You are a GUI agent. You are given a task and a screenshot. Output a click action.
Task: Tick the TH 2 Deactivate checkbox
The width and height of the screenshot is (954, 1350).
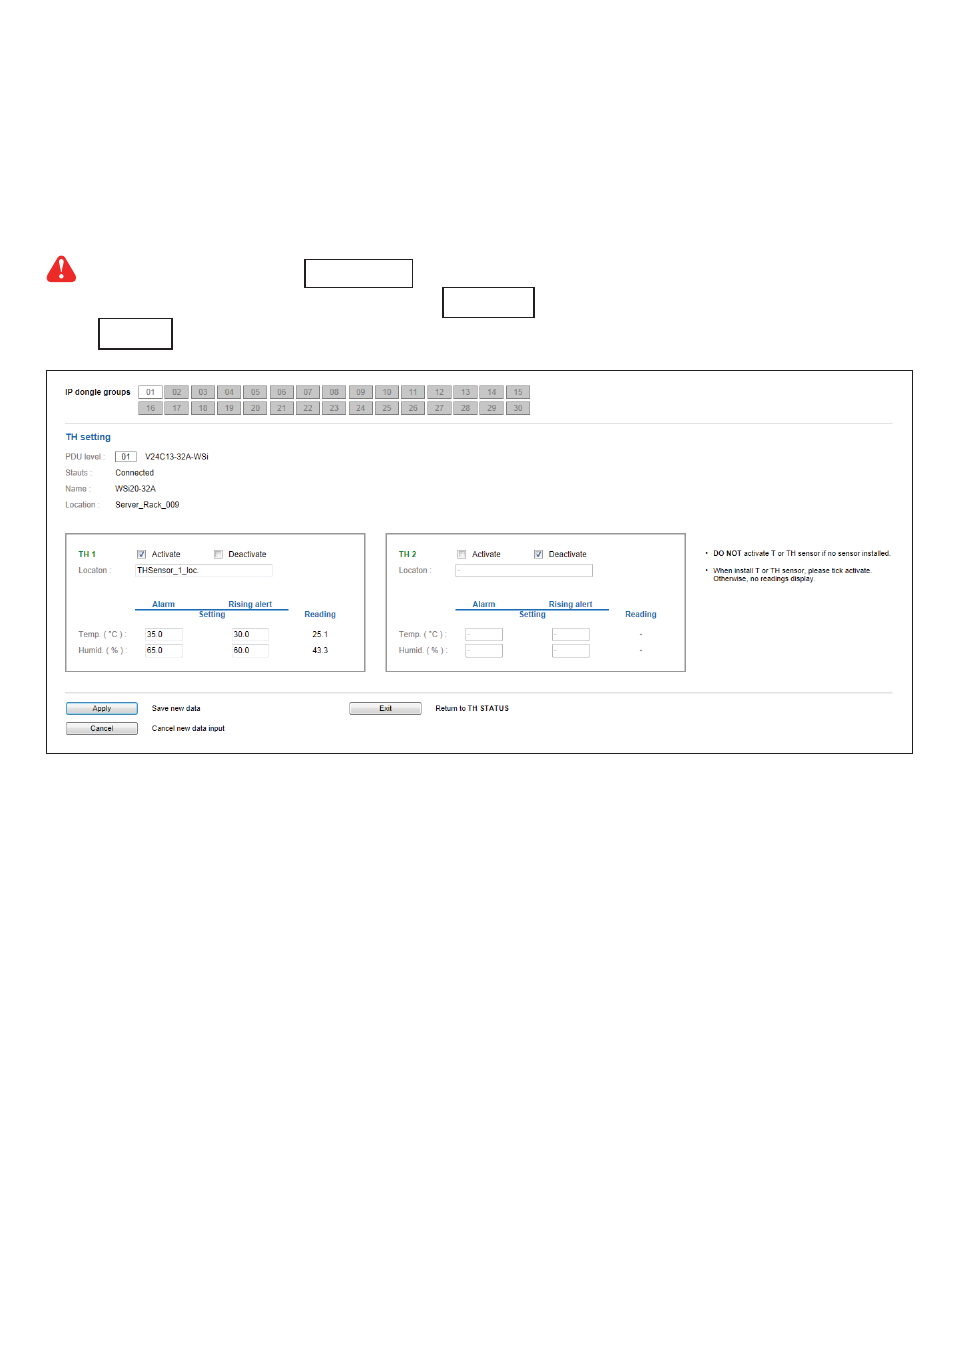point(538,554)
